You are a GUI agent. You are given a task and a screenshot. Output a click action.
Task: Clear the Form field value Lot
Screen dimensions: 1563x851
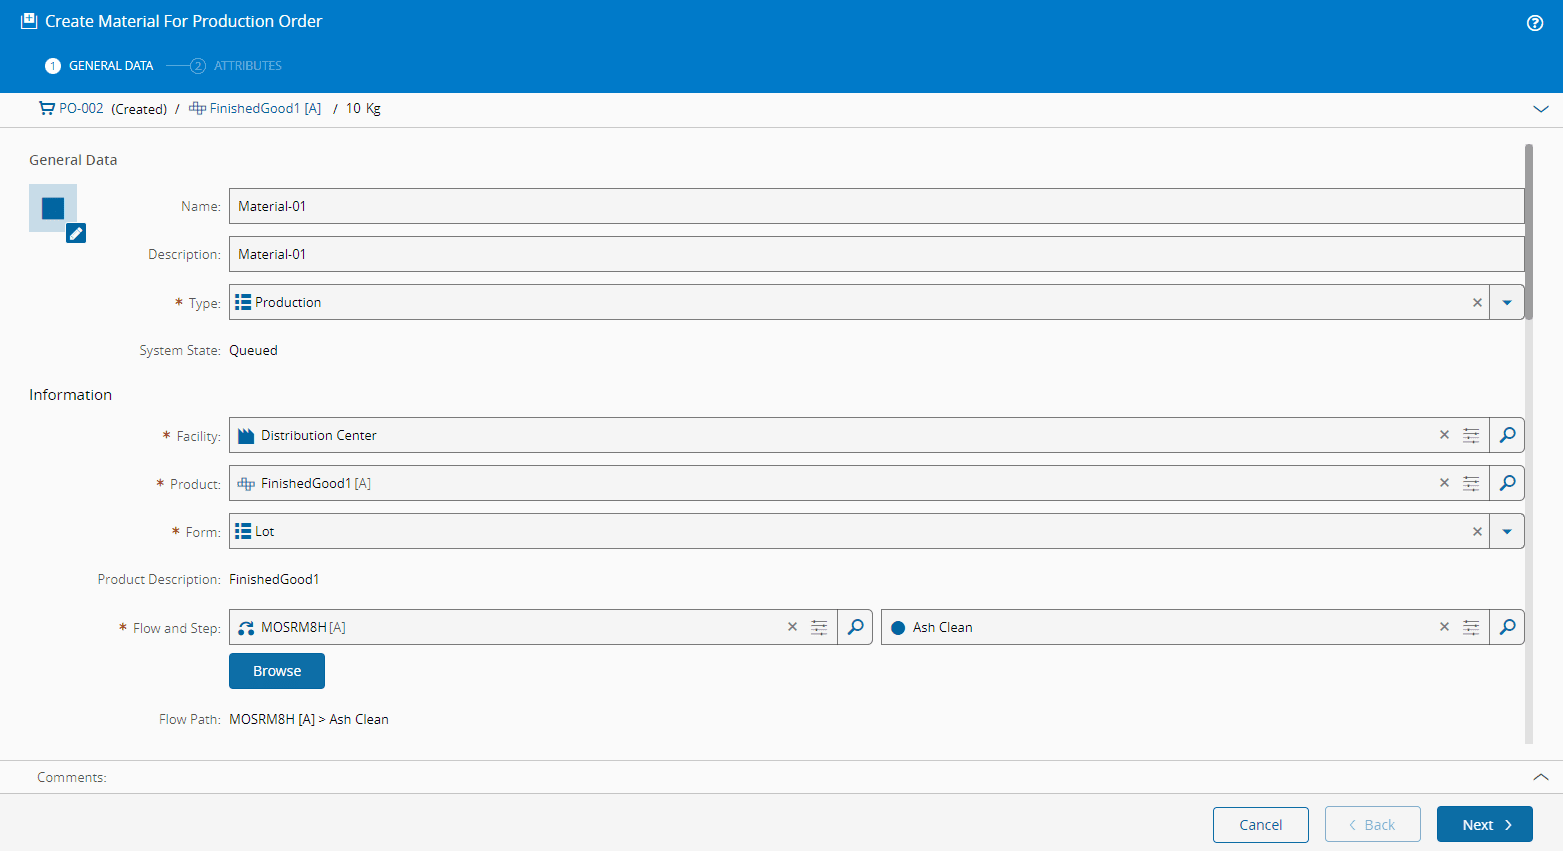tap(1477, 531)
